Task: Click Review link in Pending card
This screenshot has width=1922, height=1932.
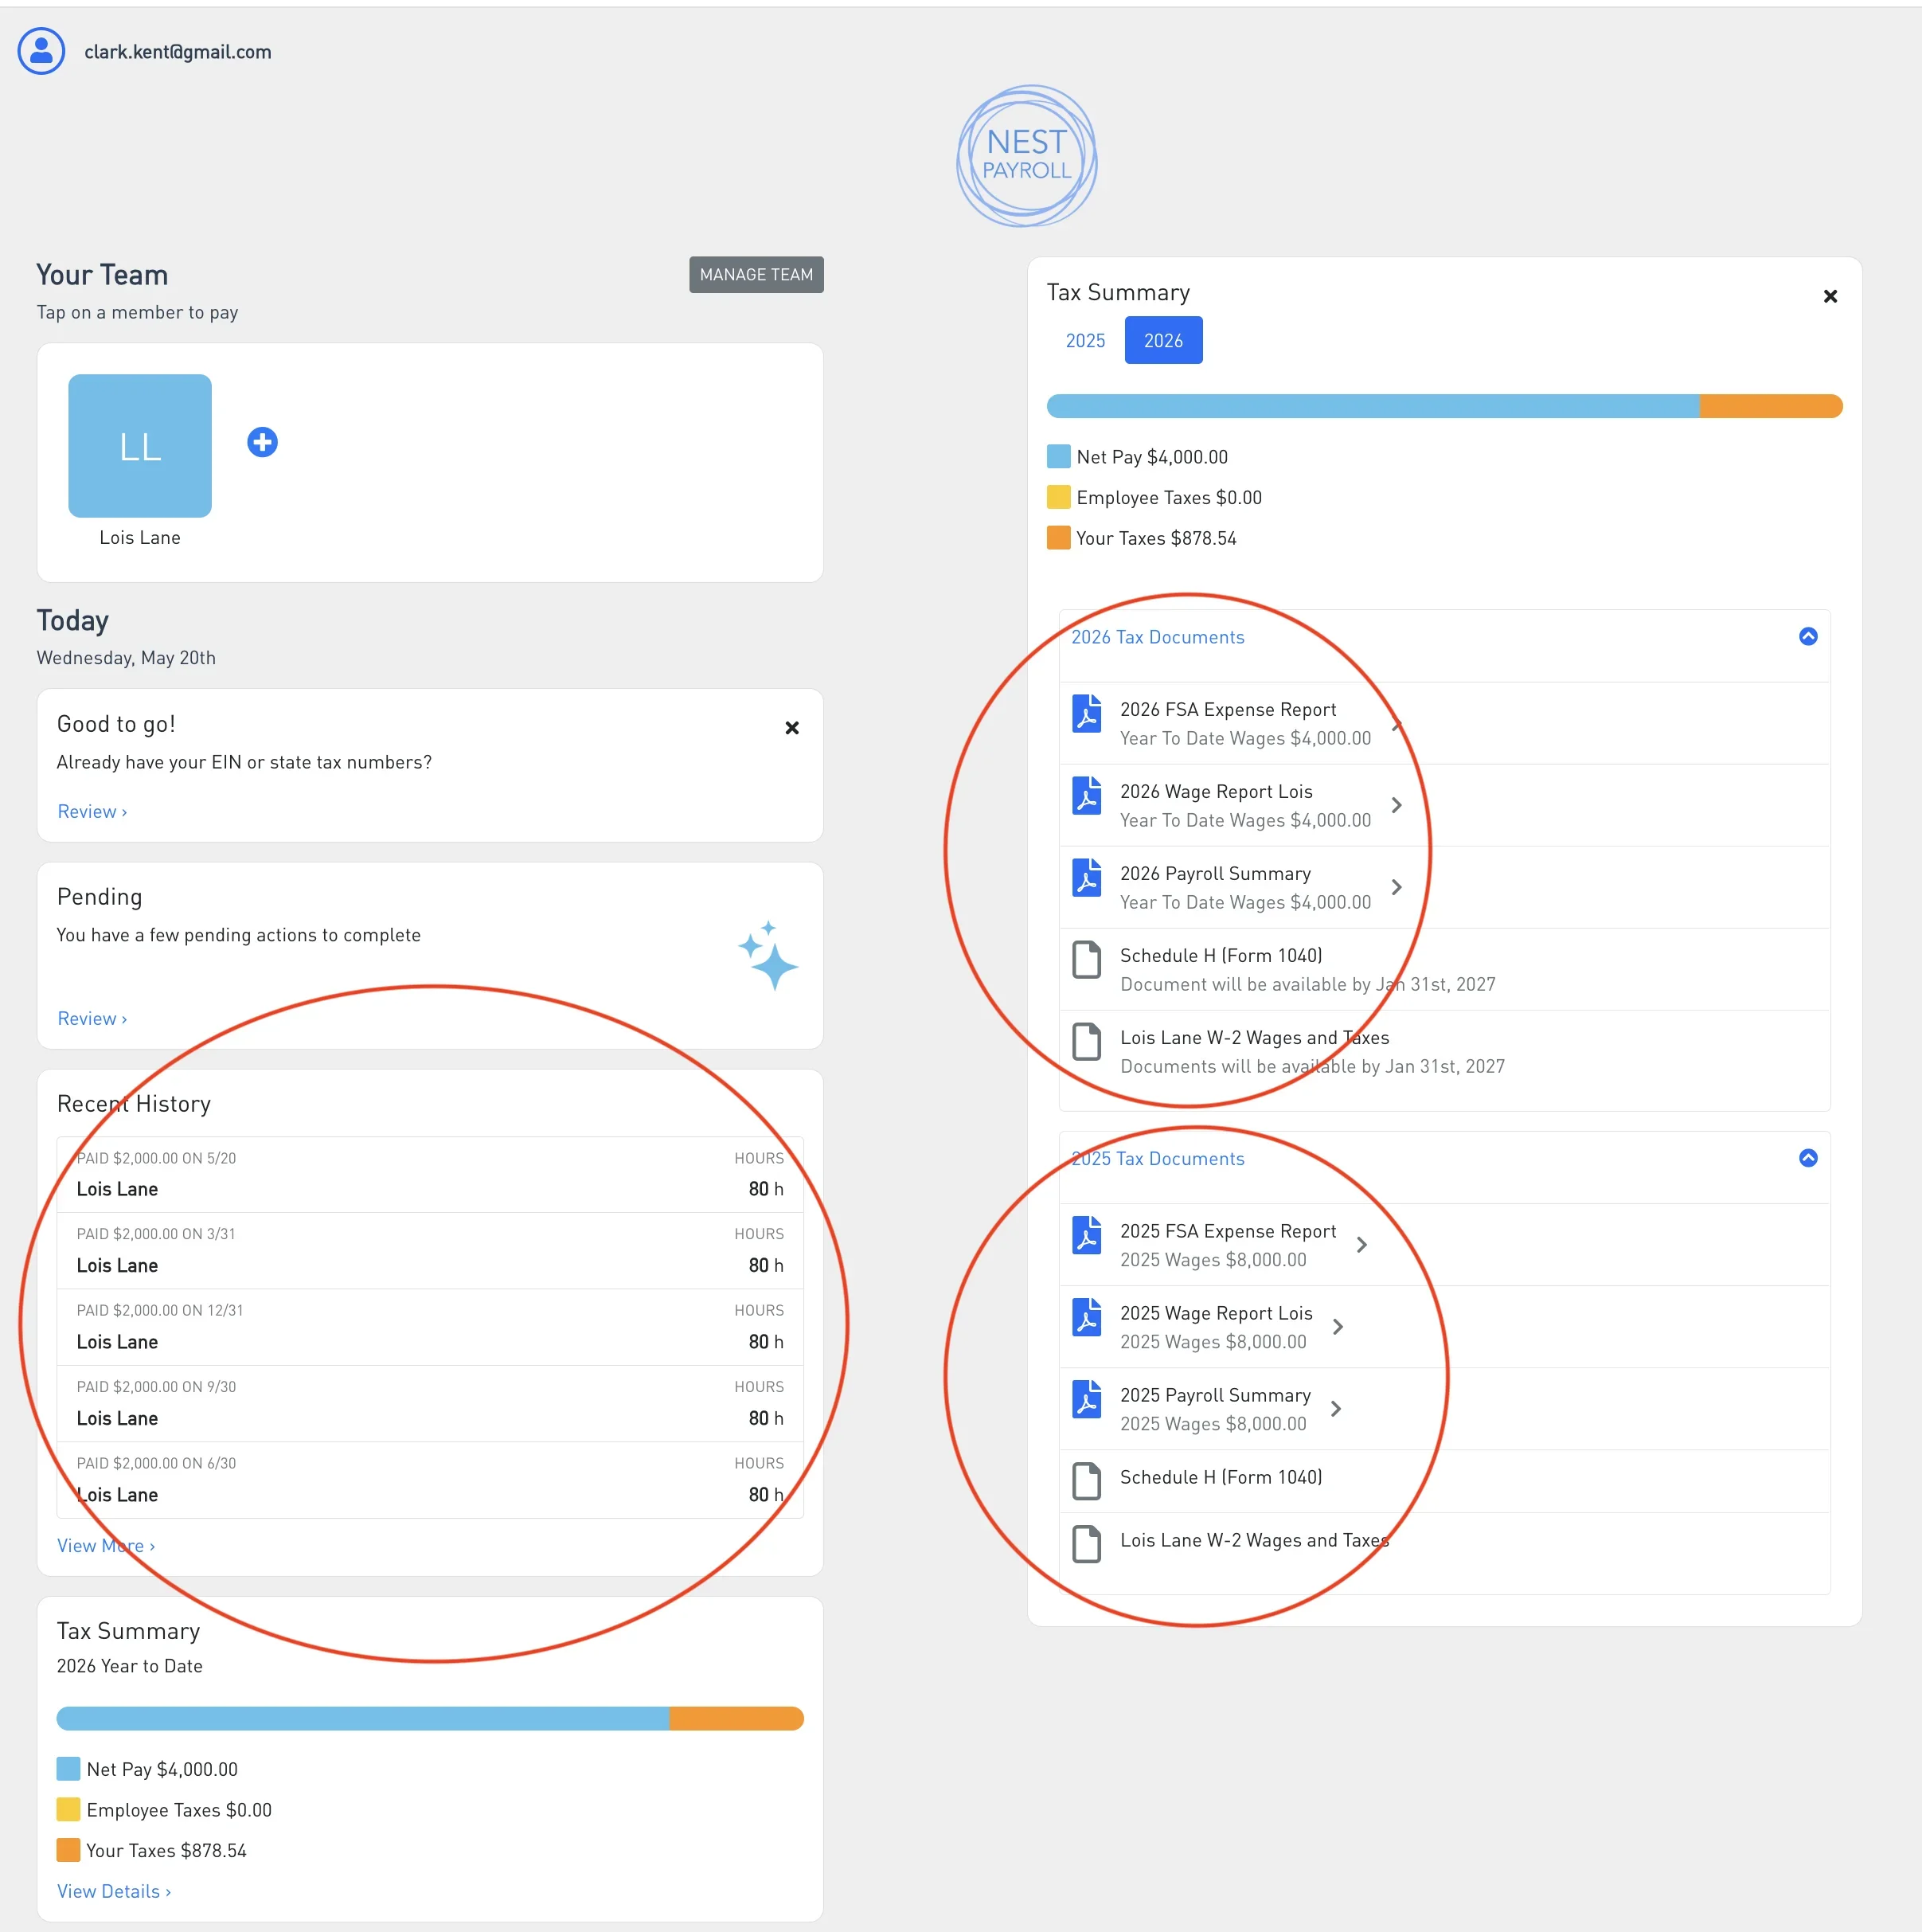Action: point(92,1019)
